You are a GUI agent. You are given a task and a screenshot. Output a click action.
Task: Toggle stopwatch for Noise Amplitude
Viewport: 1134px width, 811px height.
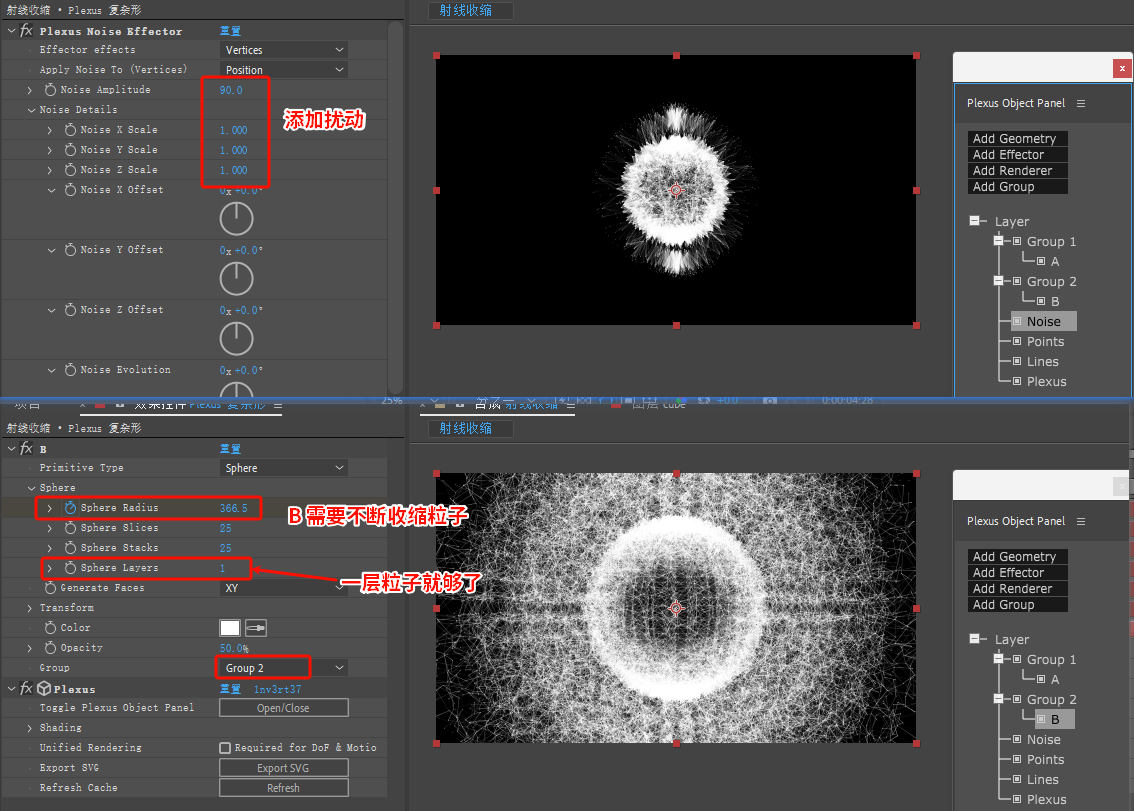tap(51, 90)
